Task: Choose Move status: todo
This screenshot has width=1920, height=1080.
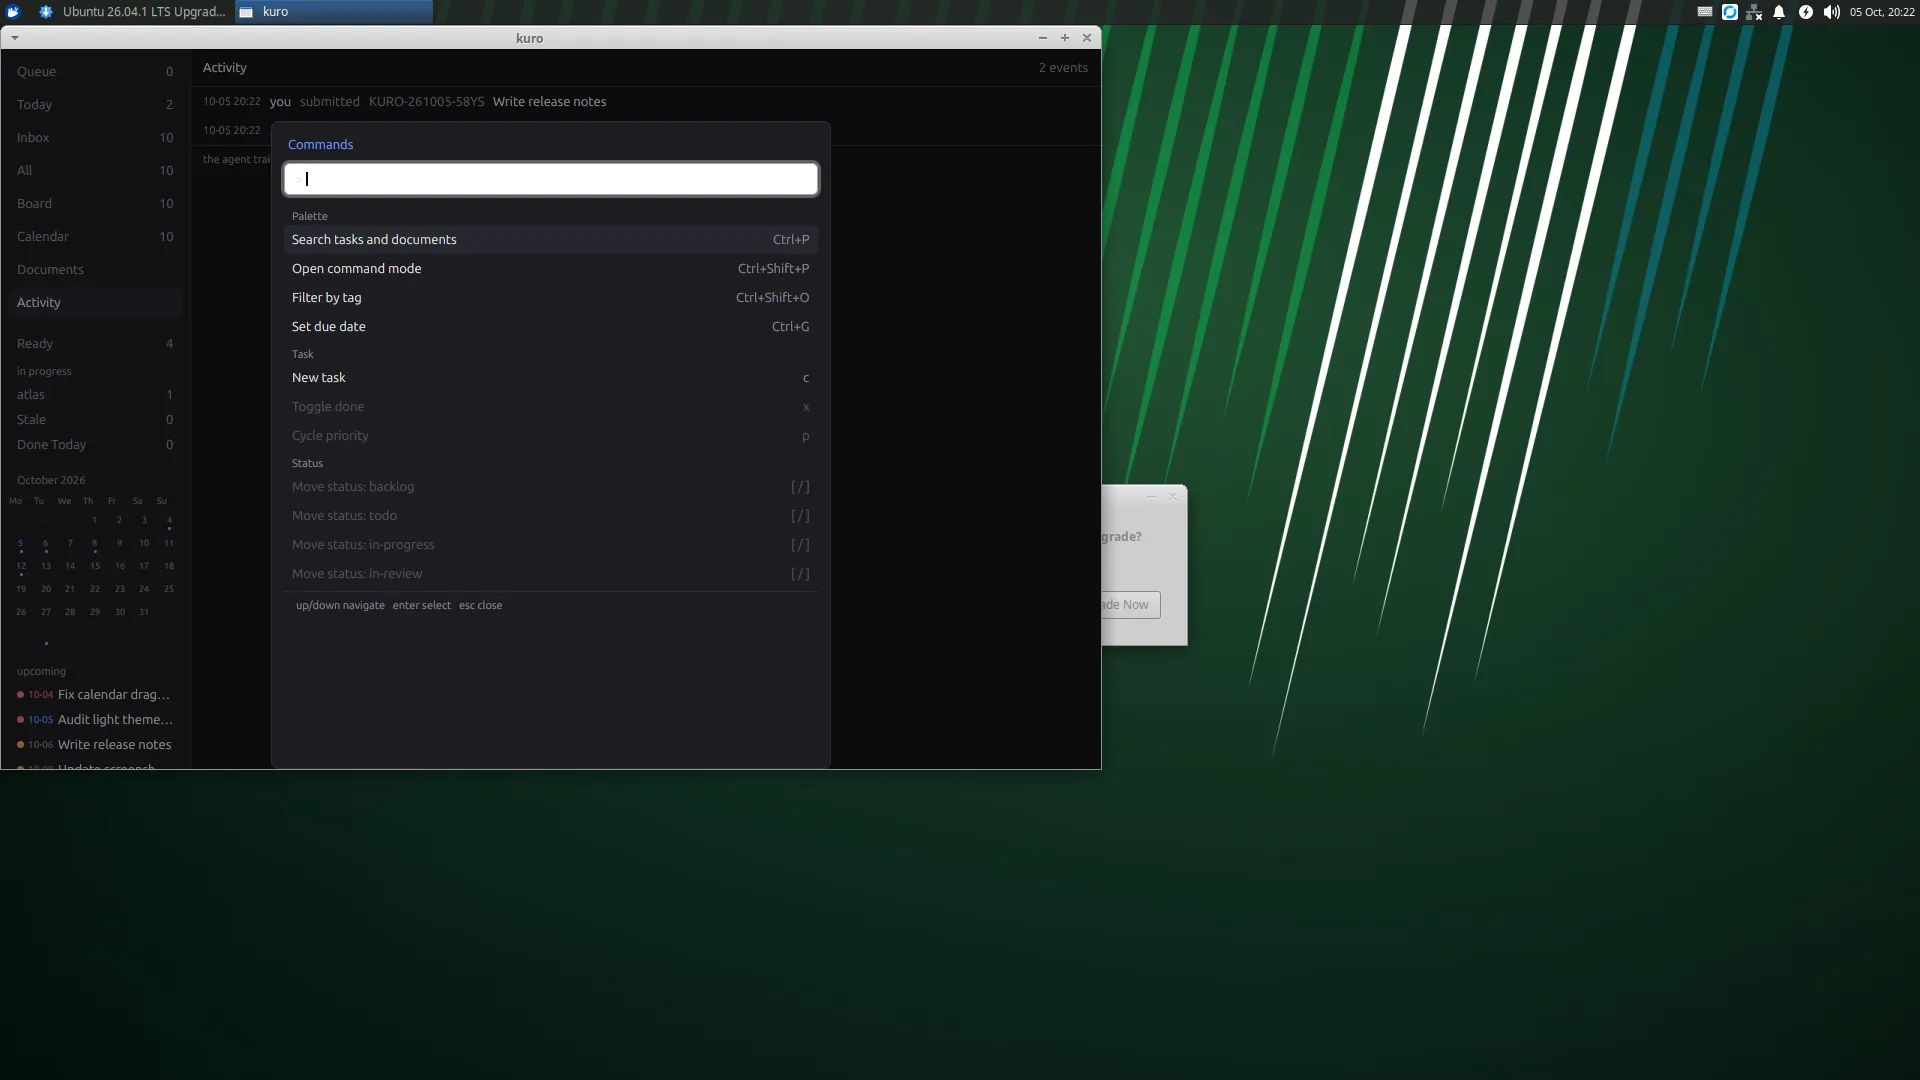Action: [551, 516]
